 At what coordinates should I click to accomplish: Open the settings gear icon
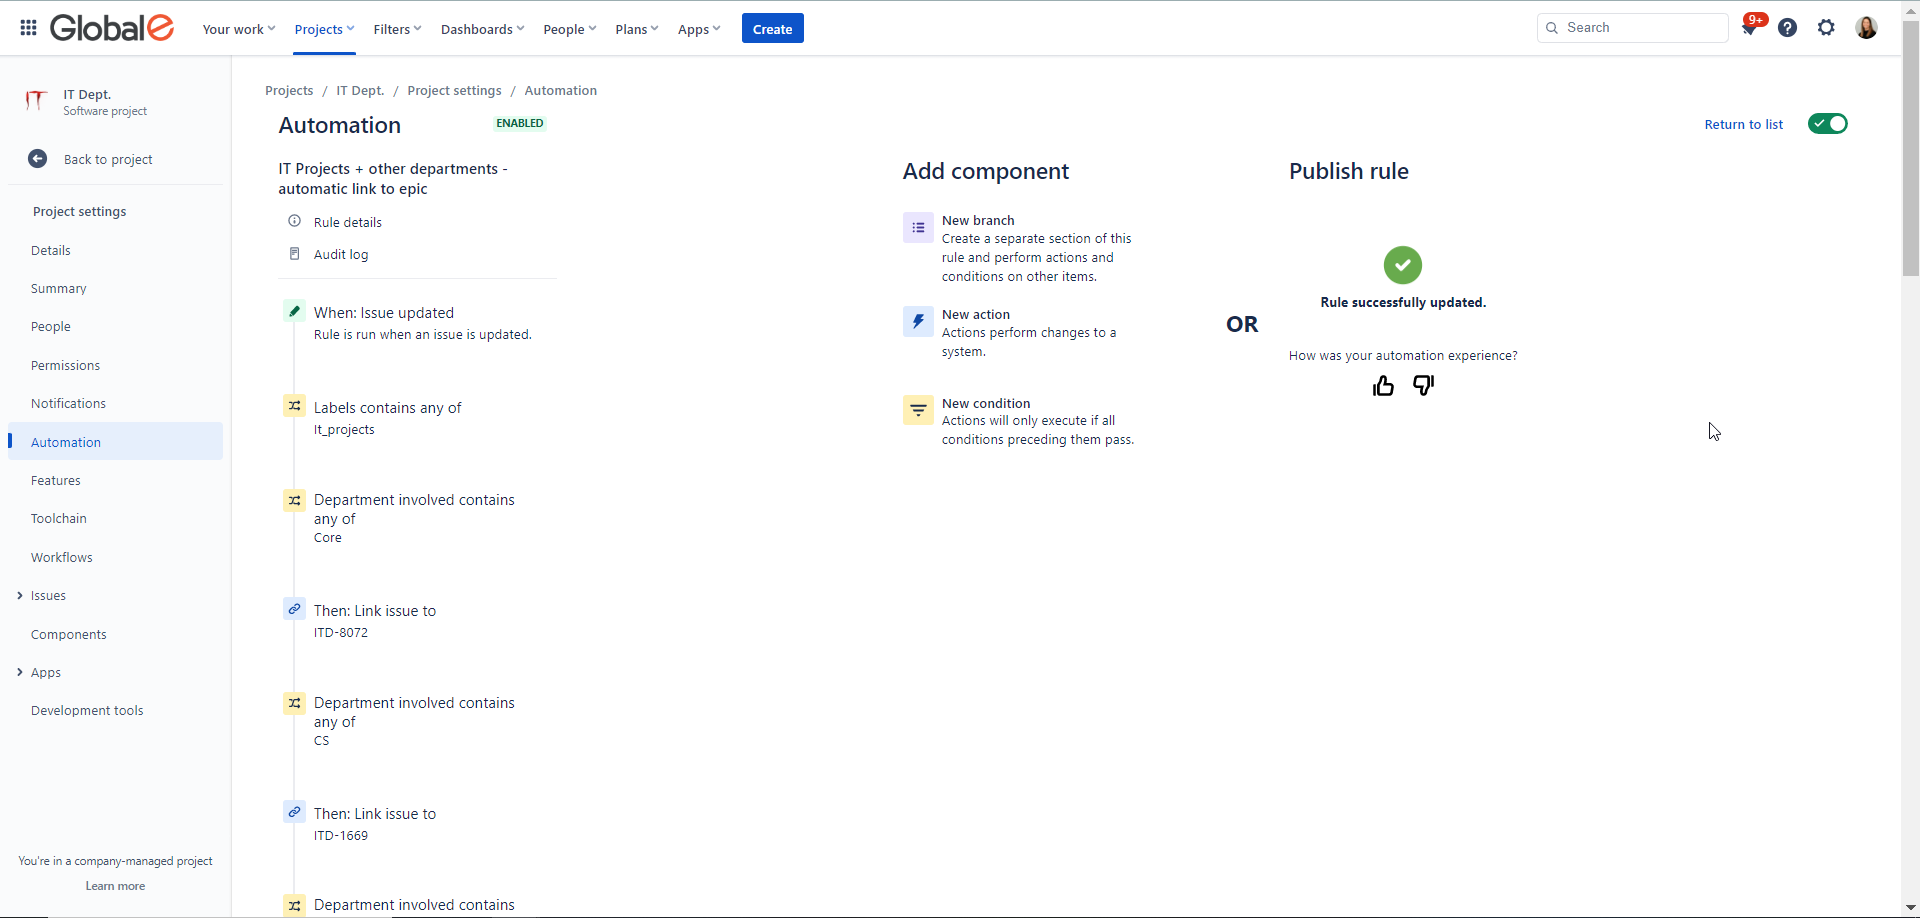pyautogui.click(x=1827, y=28)
